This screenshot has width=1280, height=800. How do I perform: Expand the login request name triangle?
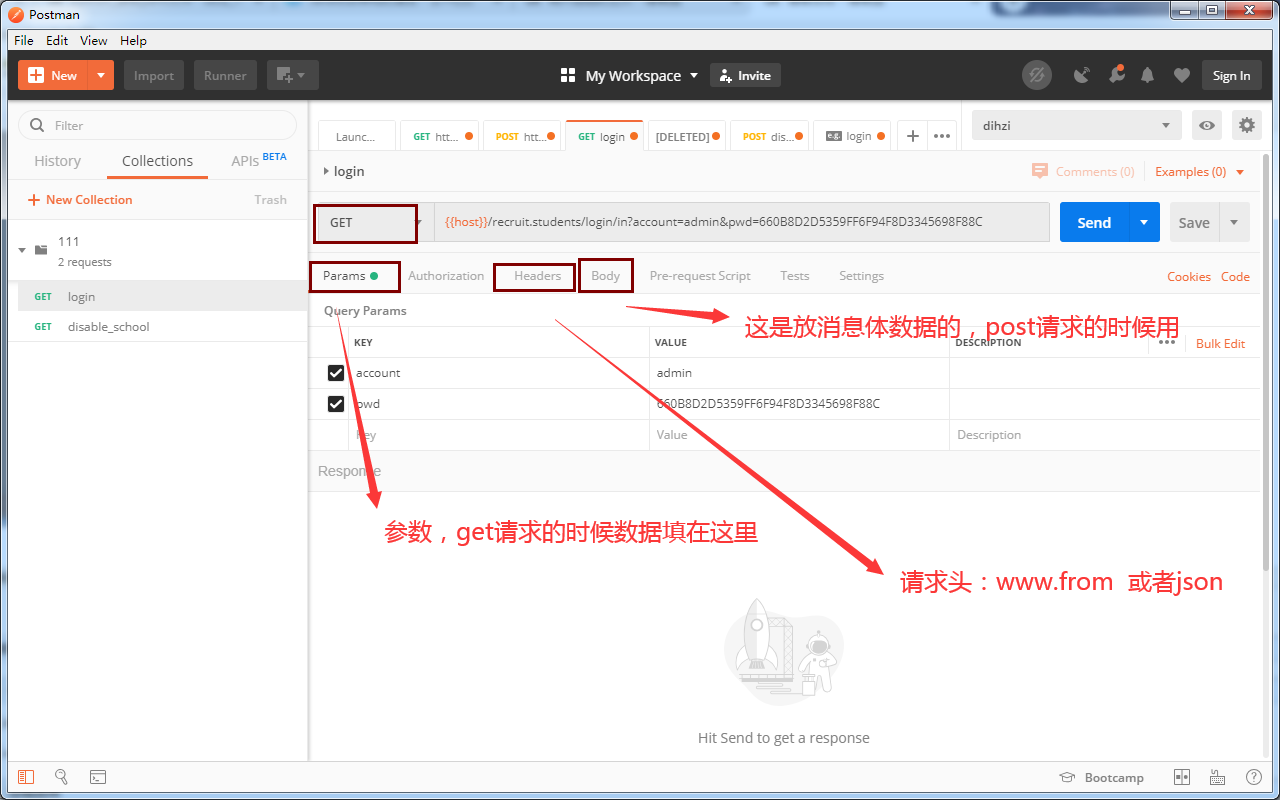pos(326,171)
